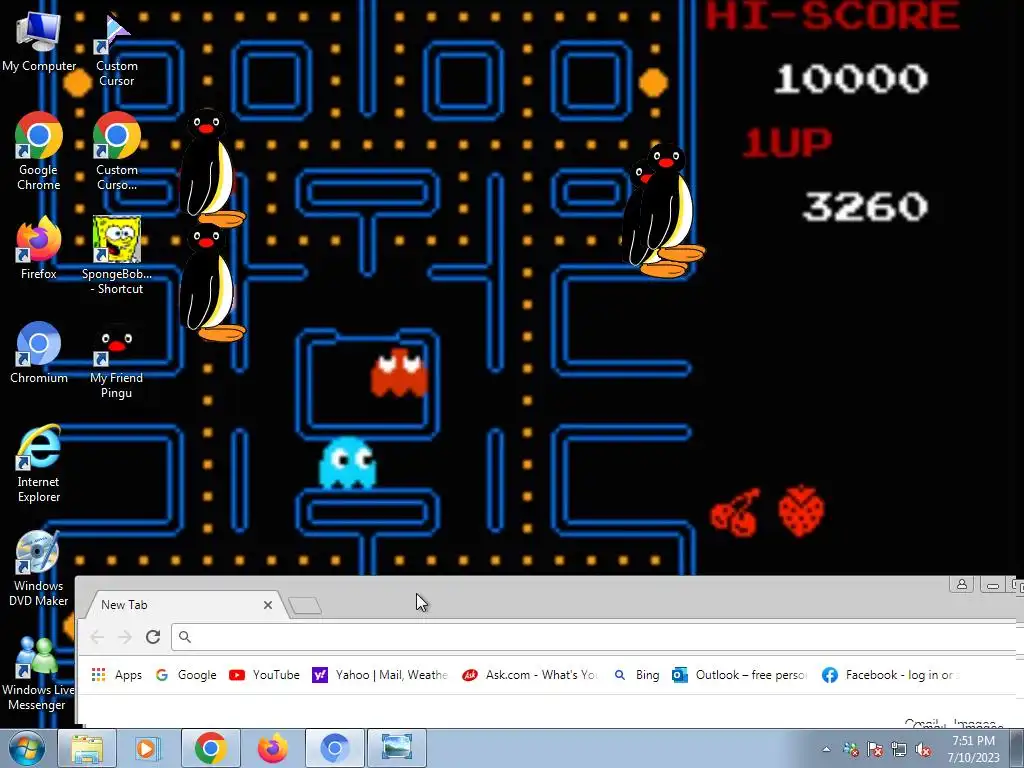
Task: Open SpongeBob Shortcut desktop icon
Action: pos(116,256)
